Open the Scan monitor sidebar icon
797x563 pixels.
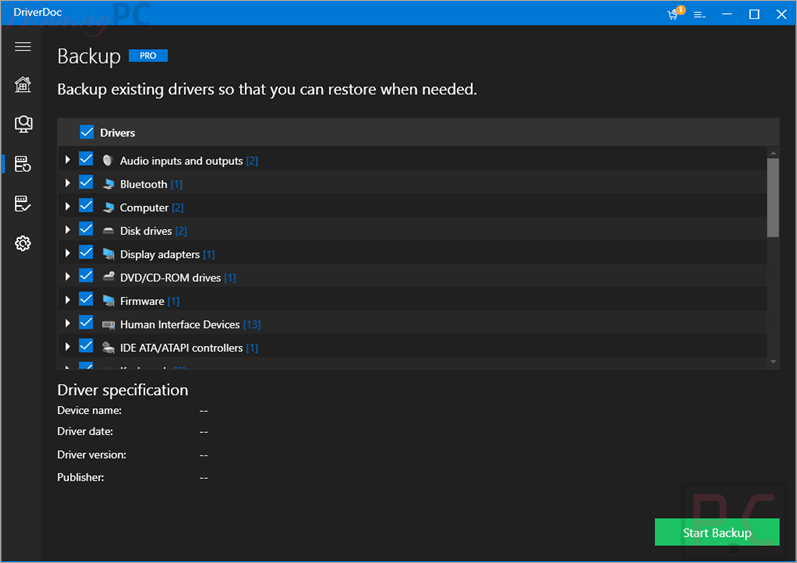(x=23, y=124)
